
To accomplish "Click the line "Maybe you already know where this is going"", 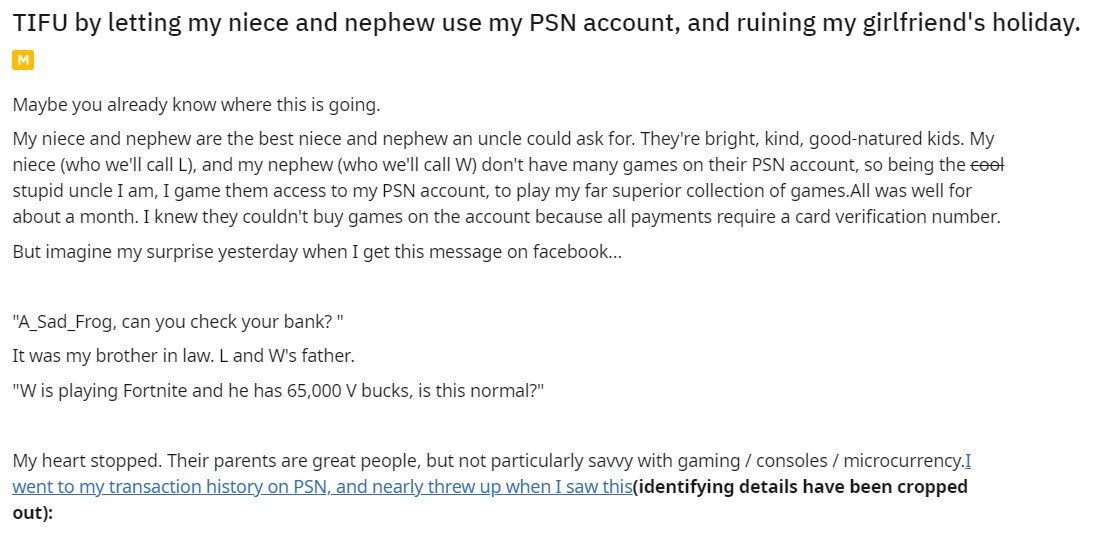I will [196, 104].
